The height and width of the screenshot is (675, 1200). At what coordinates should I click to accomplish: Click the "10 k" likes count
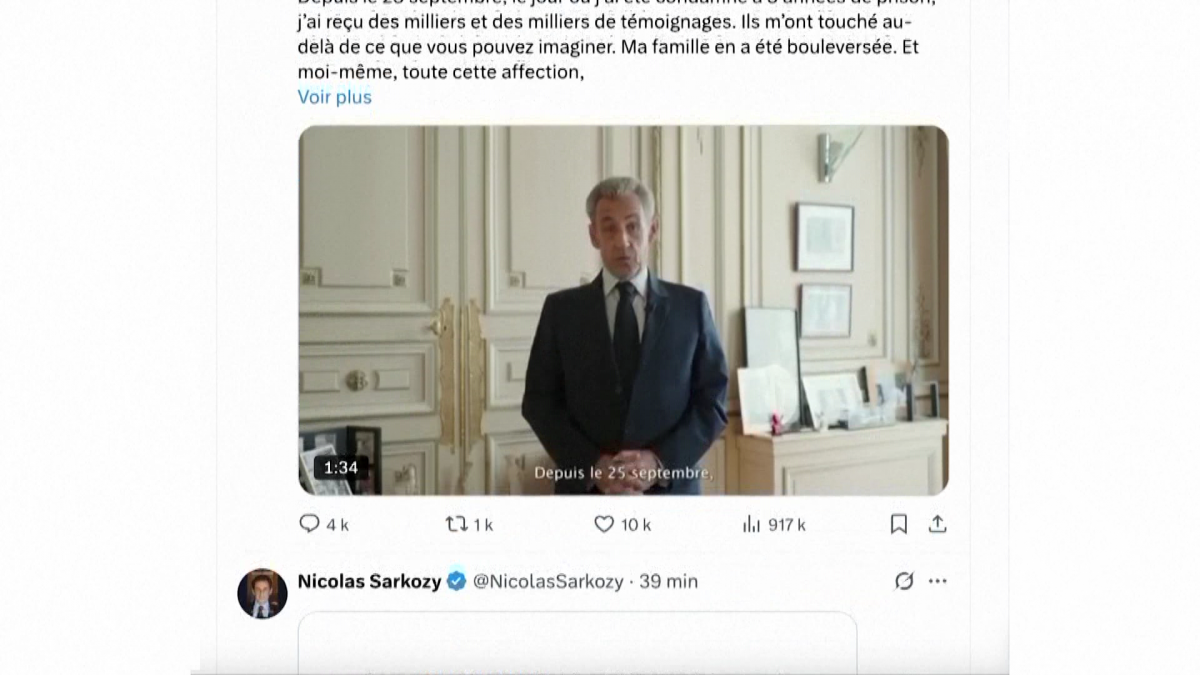click(636, 524)
